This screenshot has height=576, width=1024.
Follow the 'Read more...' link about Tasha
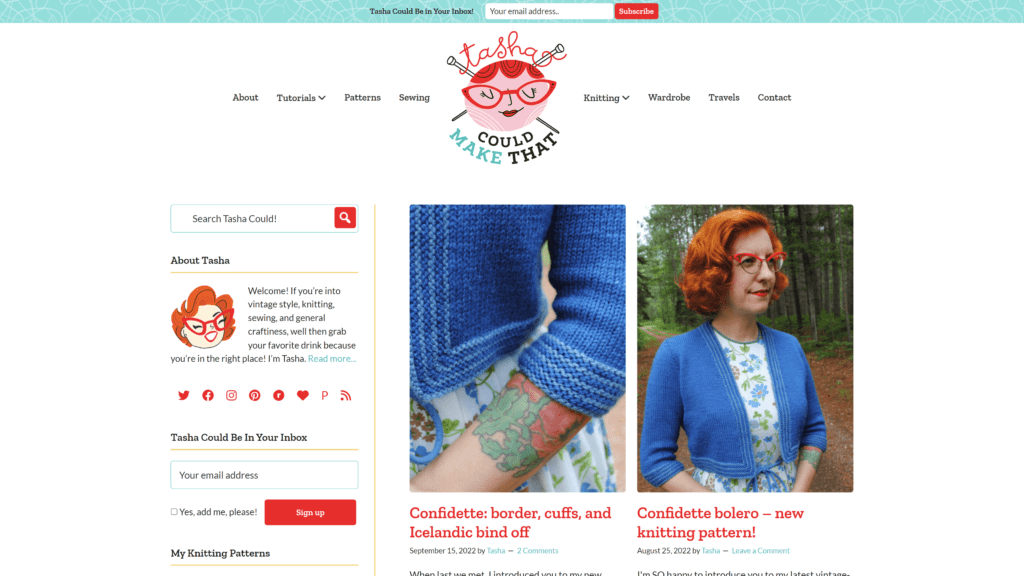(x=332, y=358)
